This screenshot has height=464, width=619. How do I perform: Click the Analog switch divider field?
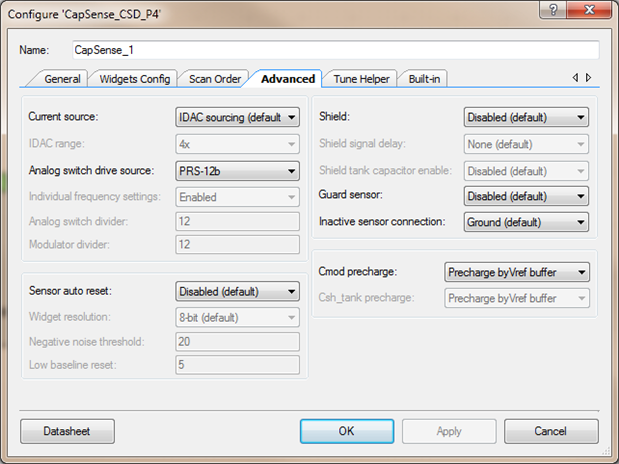(237, 221)
